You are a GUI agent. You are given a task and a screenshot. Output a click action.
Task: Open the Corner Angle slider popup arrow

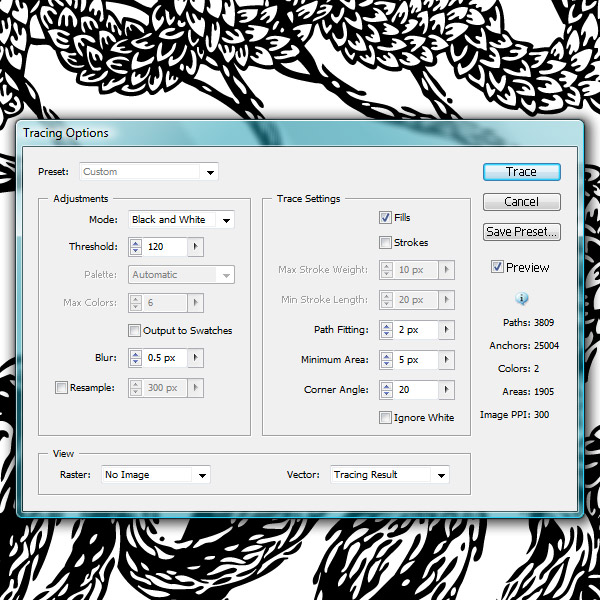(x=447, y=390)
